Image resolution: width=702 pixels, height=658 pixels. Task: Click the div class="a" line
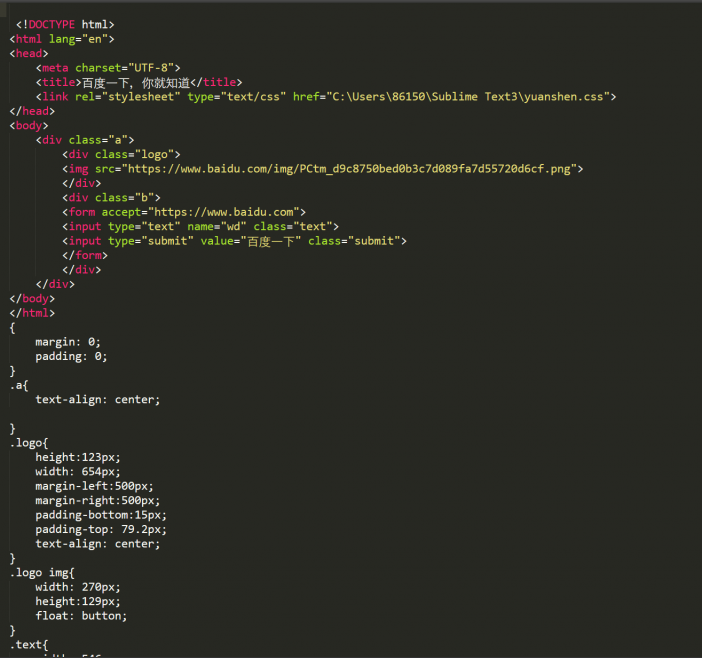85,140
